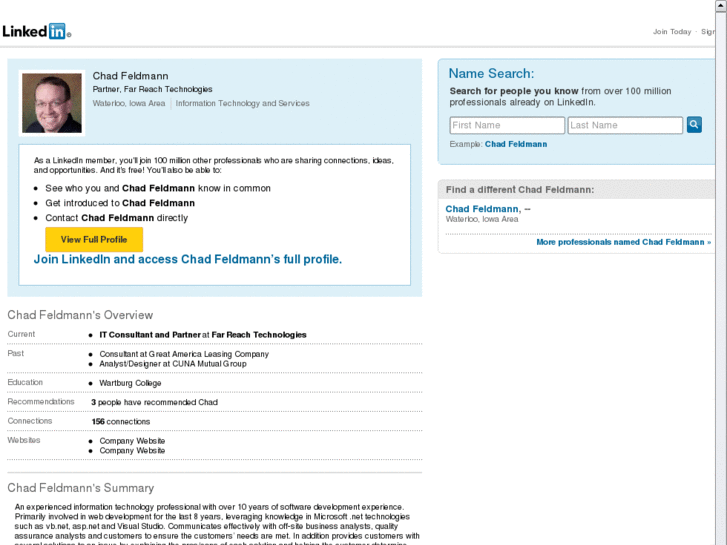
Task: Focus the Last Name search field
Action: point(625,125)
